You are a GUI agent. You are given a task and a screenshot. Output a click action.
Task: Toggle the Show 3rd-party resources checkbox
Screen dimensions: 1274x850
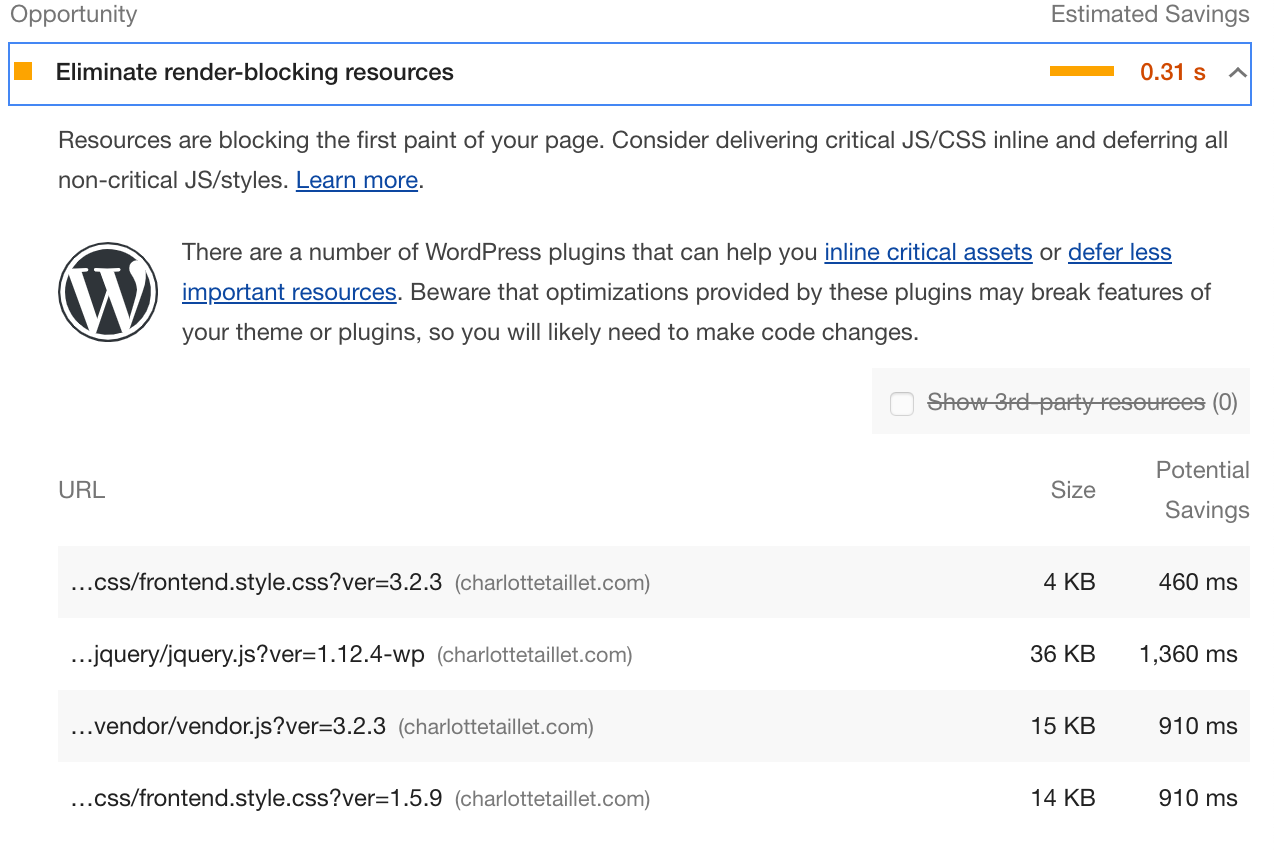point(902,403)
